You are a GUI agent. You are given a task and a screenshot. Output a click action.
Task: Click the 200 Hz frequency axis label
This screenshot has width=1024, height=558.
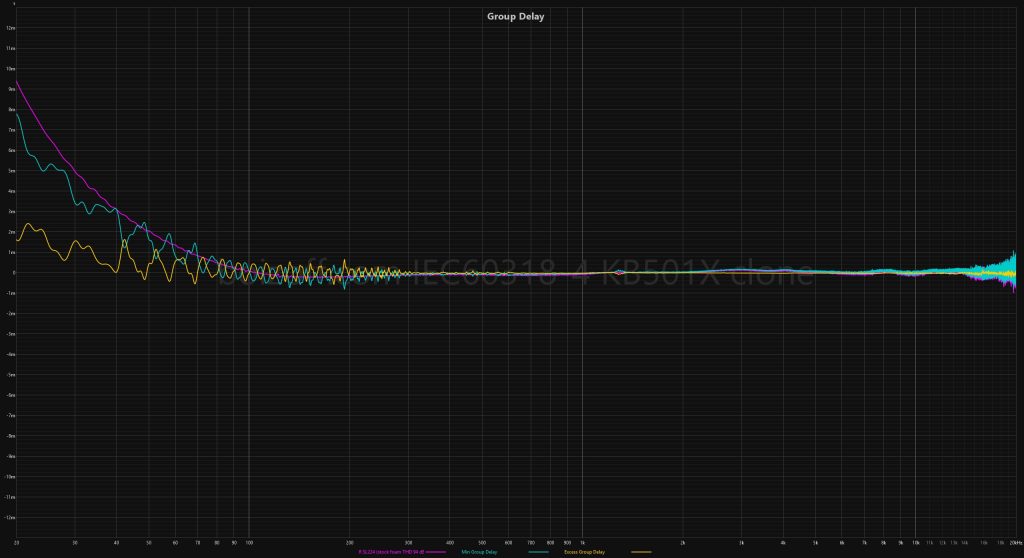pyautogui.click(x=349, y=541)
